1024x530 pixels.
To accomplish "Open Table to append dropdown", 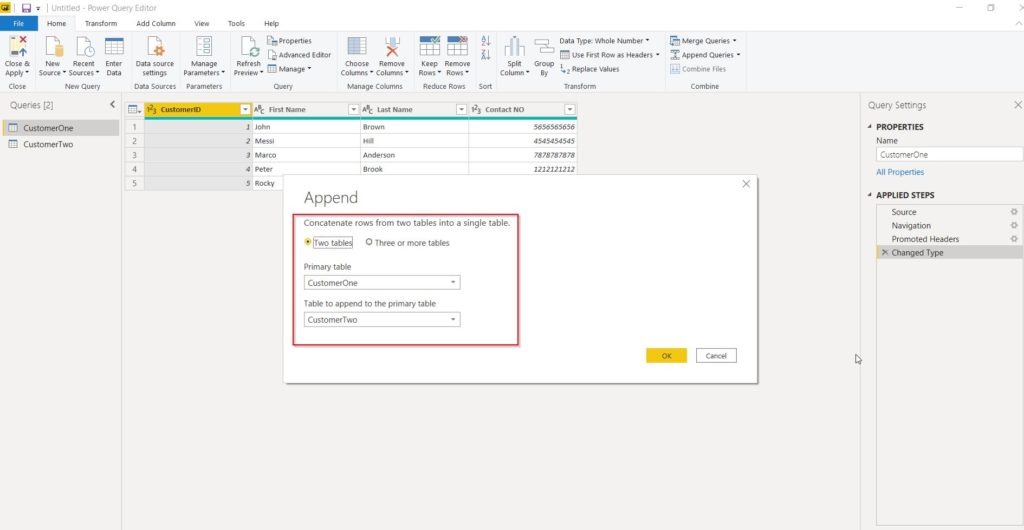I will pyautogui.click(x=382, y=320).
